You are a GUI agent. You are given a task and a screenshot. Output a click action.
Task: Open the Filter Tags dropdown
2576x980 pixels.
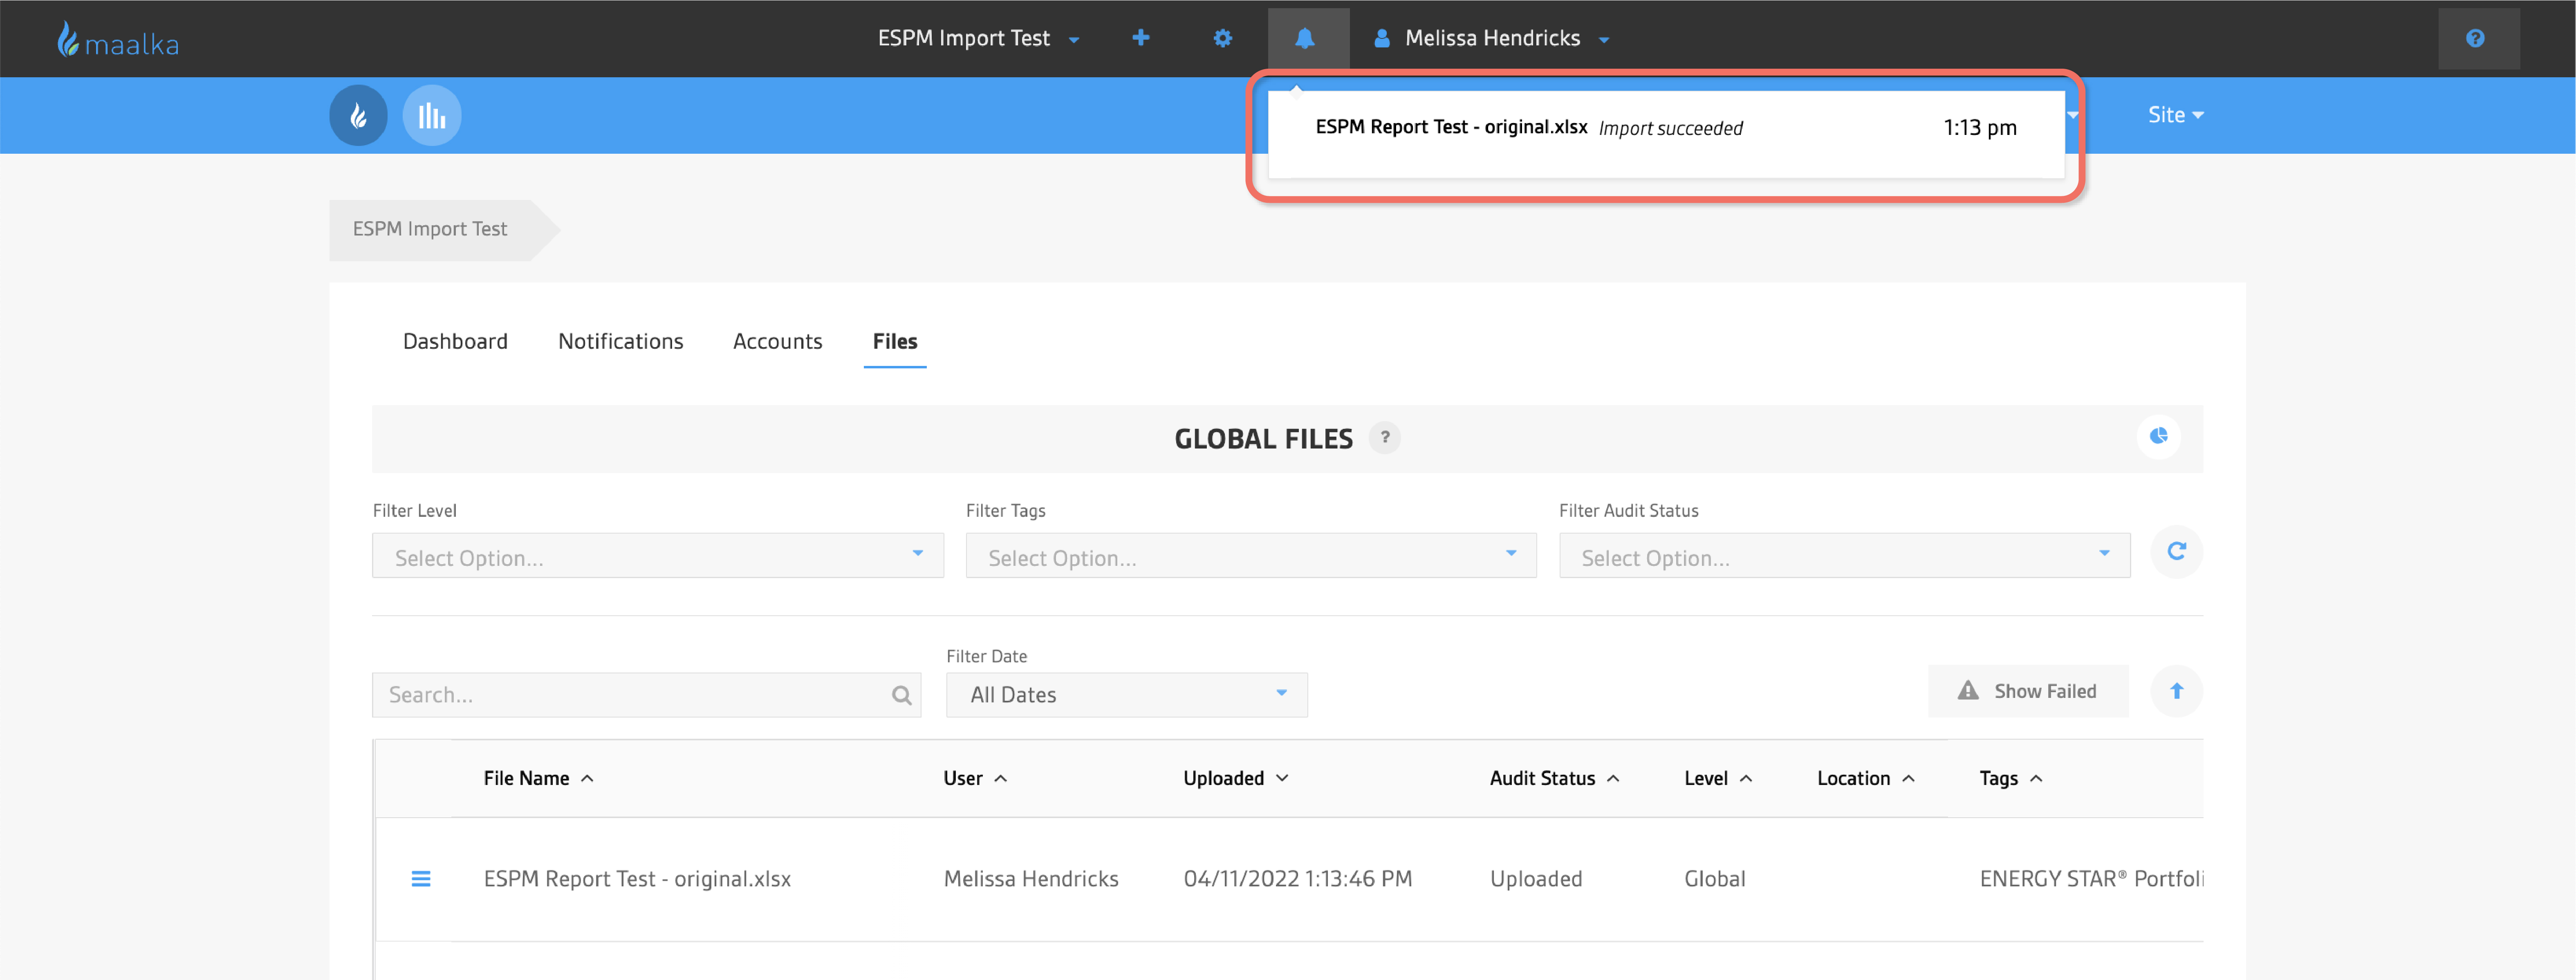click(1251, 556)
